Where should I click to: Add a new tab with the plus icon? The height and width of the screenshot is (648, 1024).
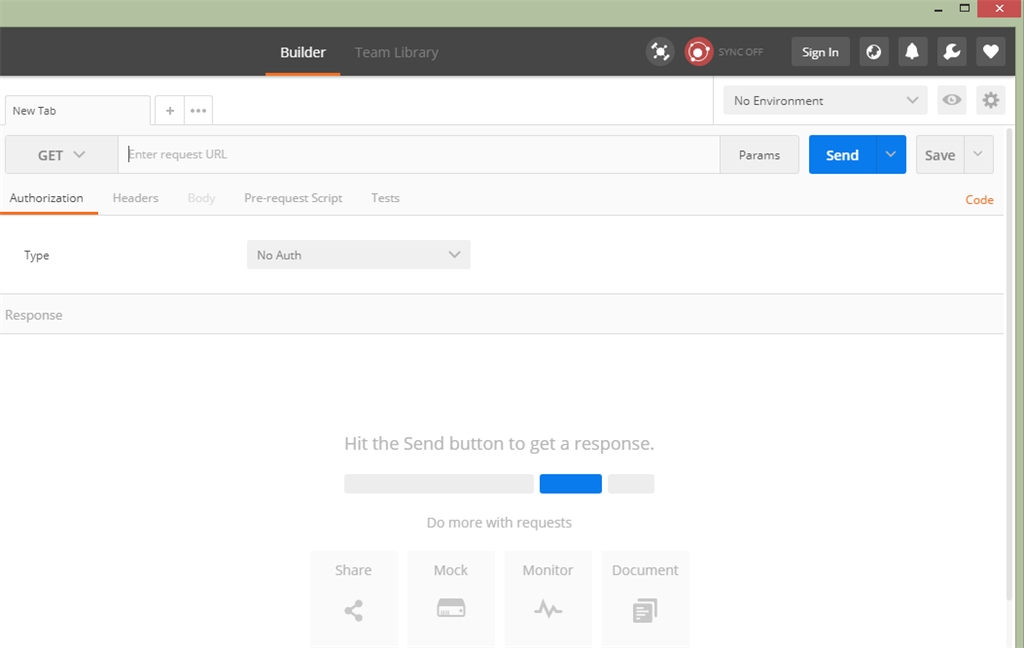170,110
